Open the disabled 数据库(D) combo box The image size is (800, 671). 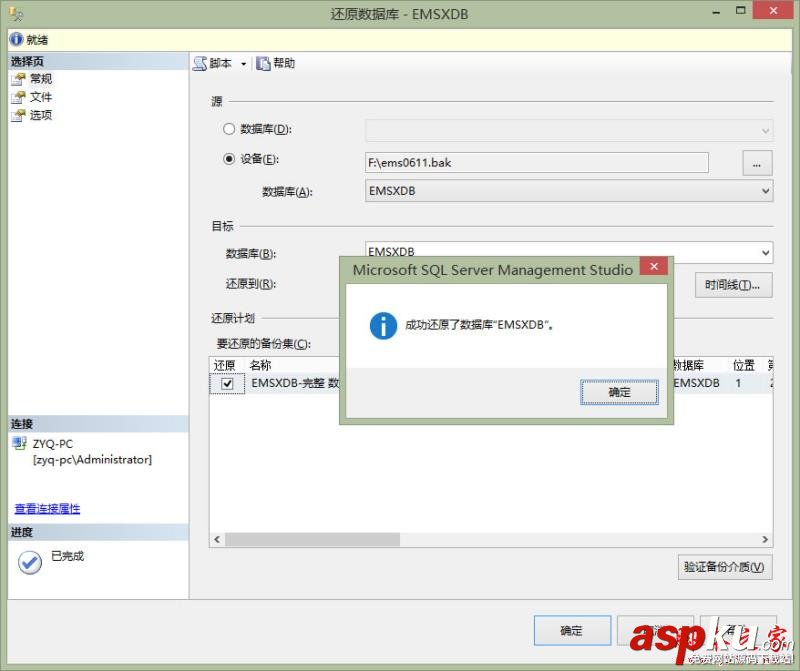coord(569,130)
